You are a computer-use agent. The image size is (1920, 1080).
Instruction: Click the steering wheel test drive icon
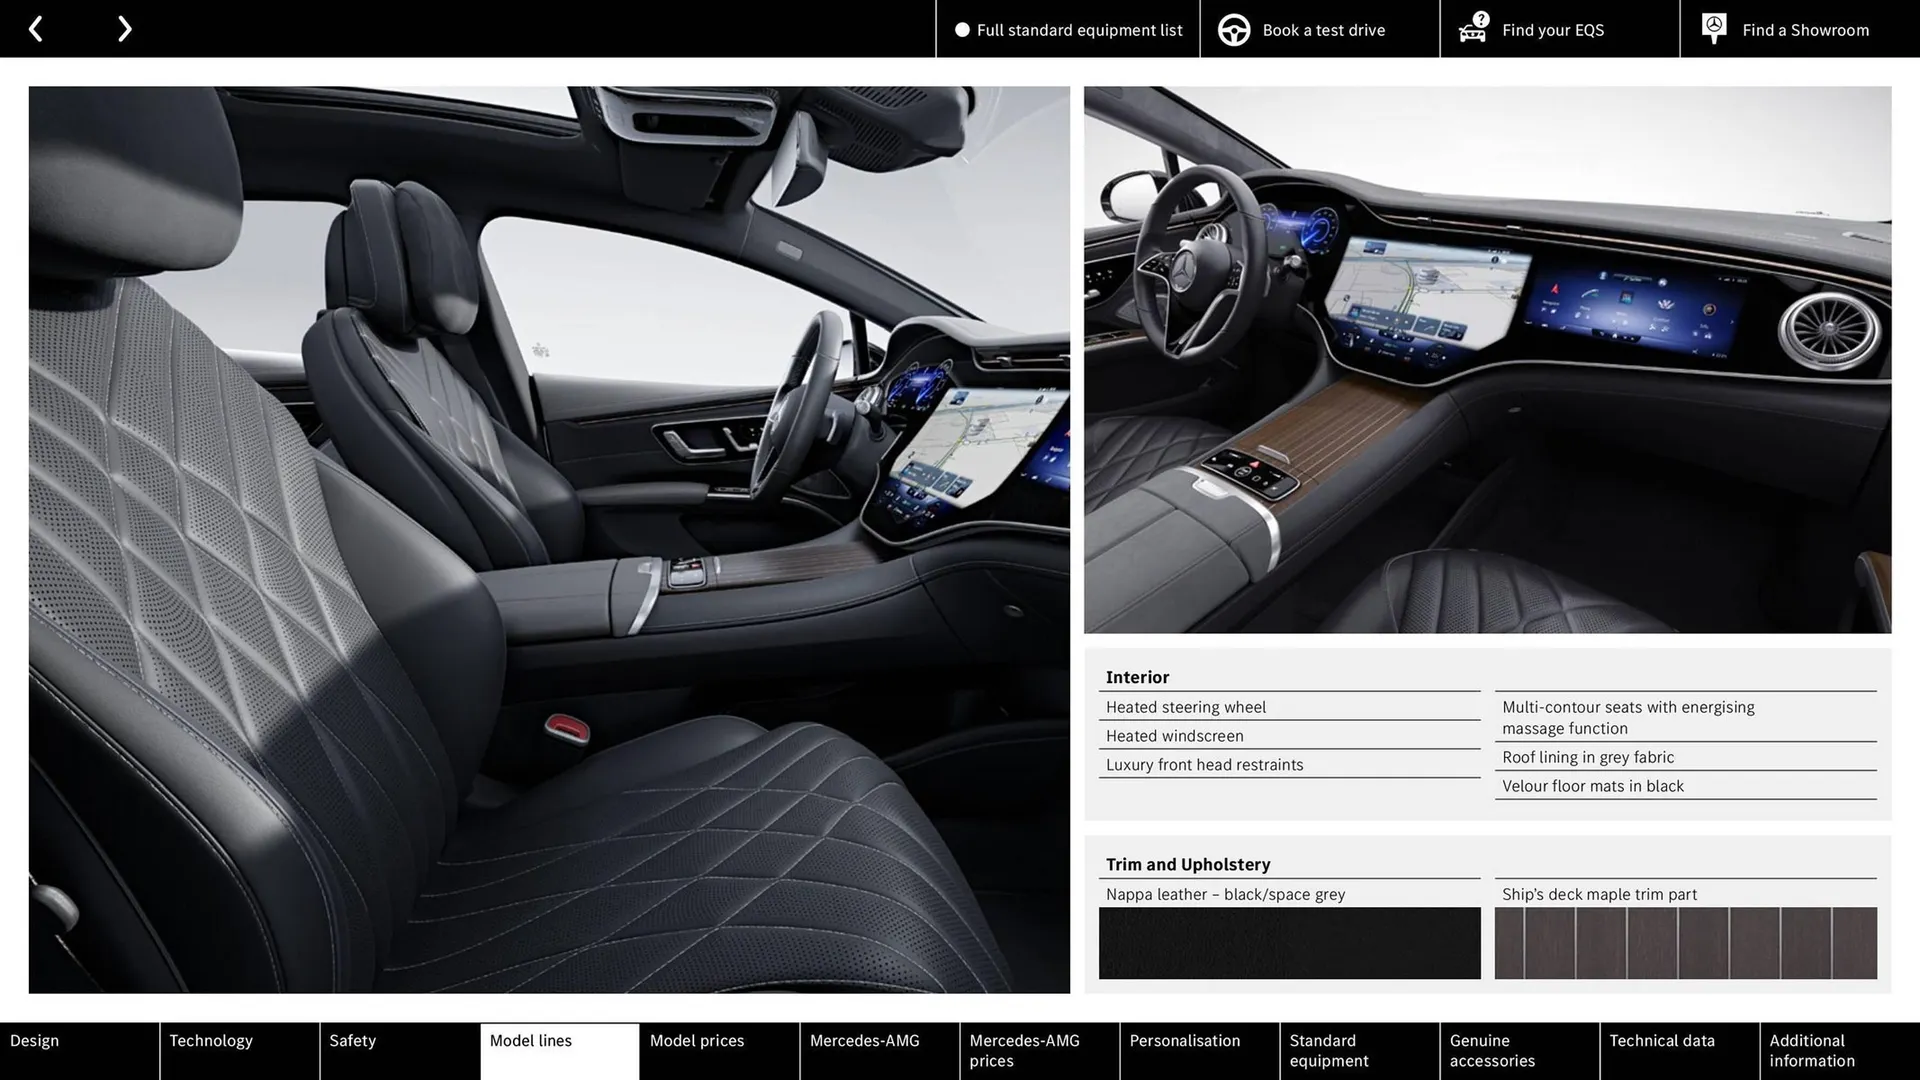(x=1234, y=30)
